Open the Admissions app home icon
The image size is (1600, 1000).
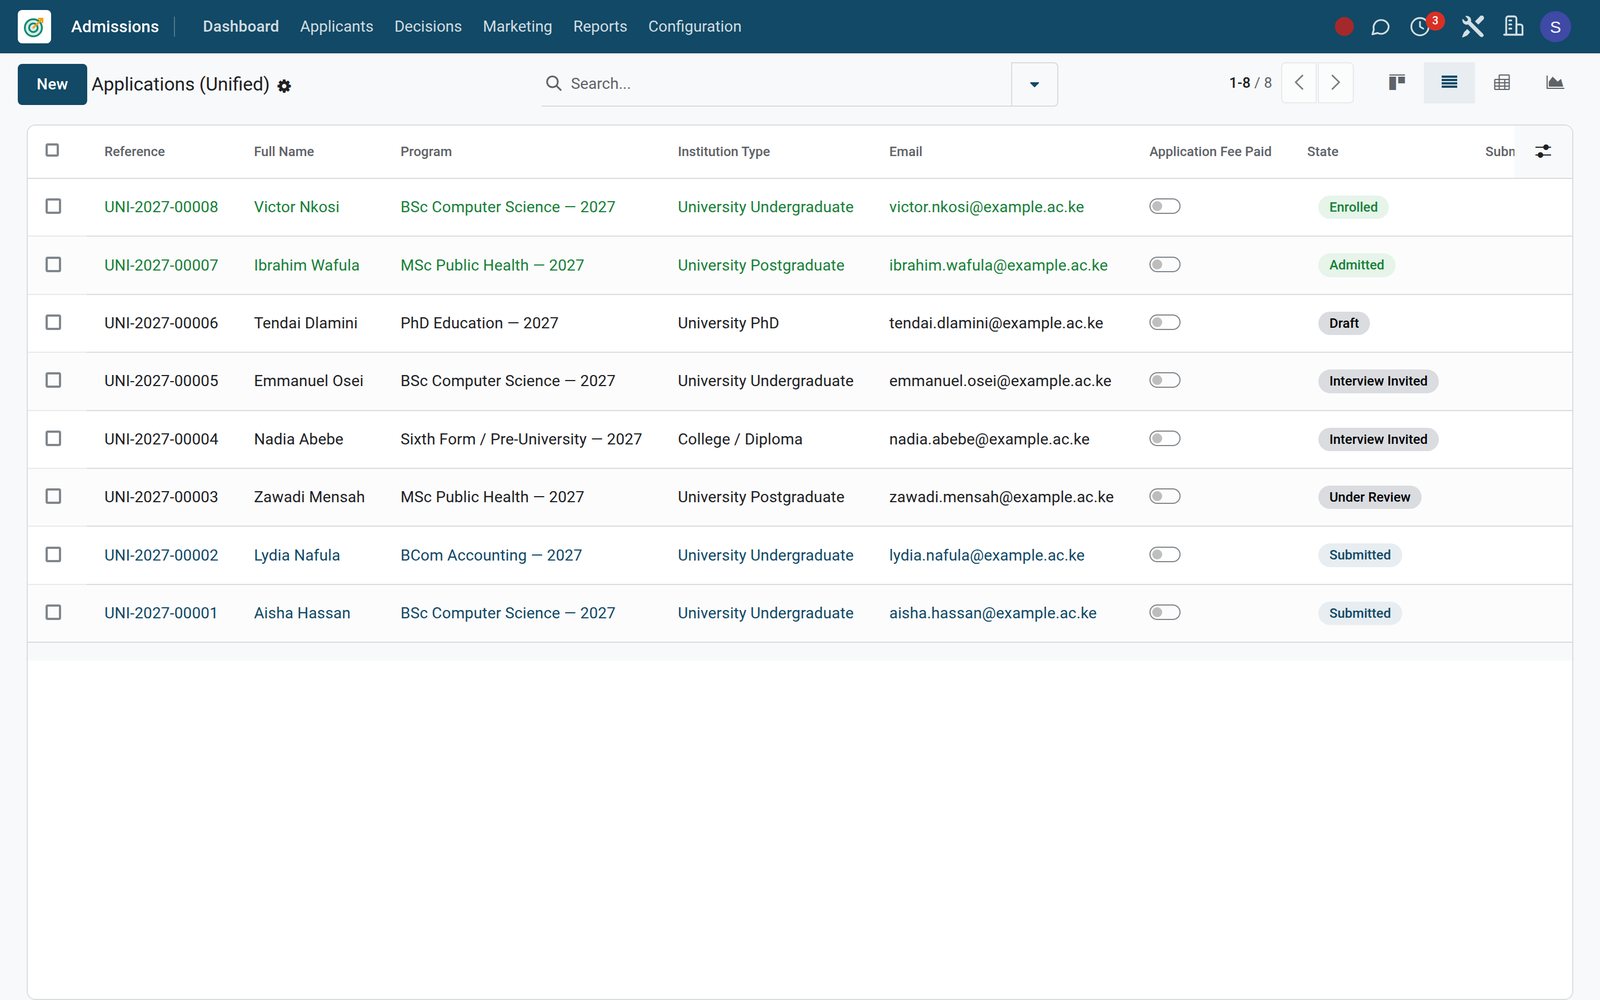click(x=34, y=27)
